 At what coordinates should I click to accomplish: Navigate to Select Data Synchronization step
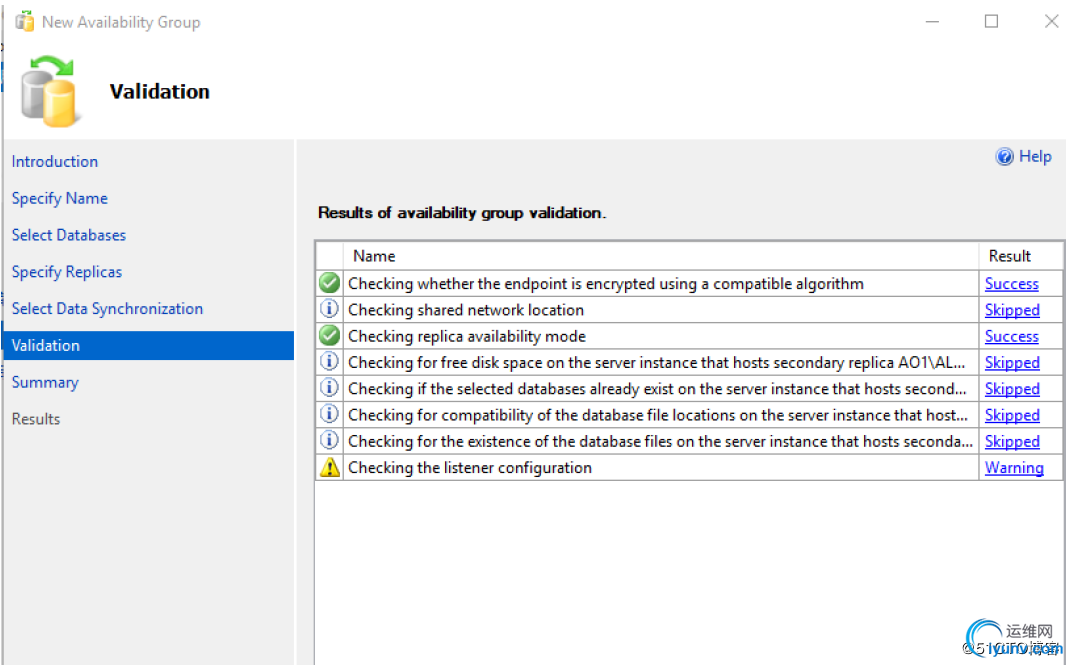pos(107,308)
